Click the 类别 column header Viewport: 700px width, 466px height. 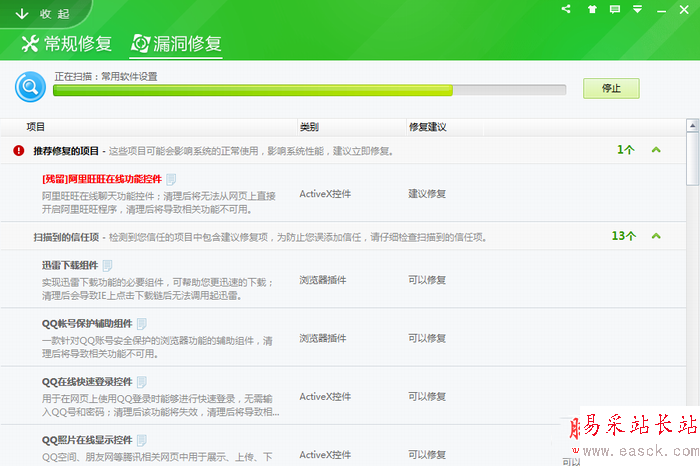(309, 127)
